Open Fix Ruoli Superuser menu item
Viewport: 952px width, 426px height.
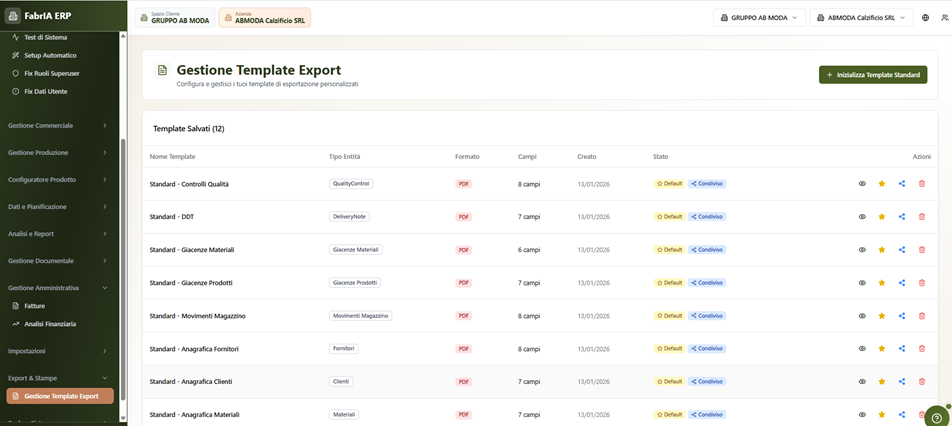coord(60,73)
